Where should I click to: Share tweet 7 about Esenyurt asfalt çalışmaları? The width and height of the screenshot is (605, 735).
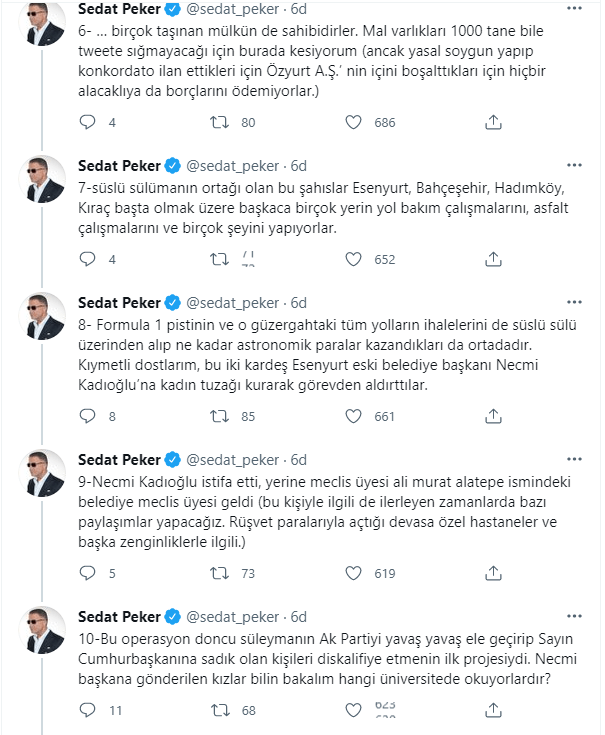pyautogui.click(x=492, y=260)
